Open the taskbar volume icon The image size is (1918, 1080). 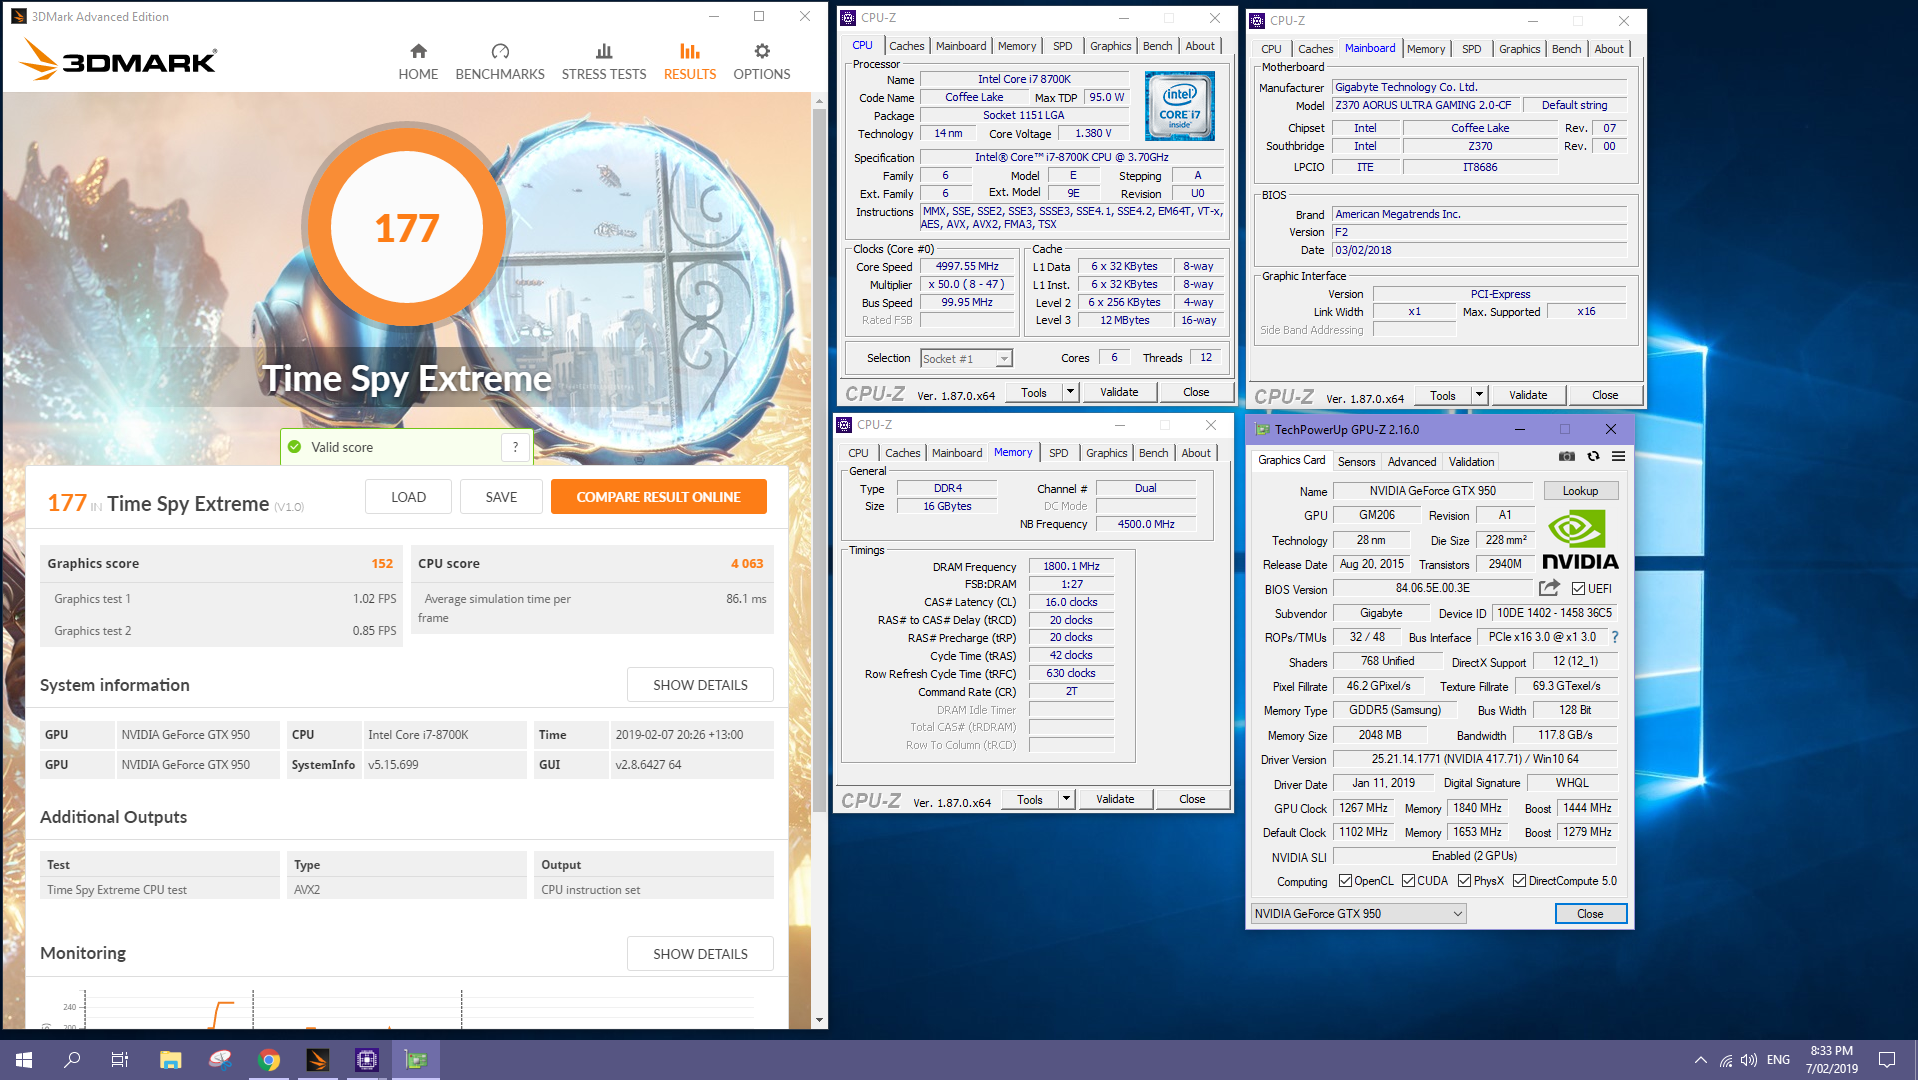(1748, 1060)
